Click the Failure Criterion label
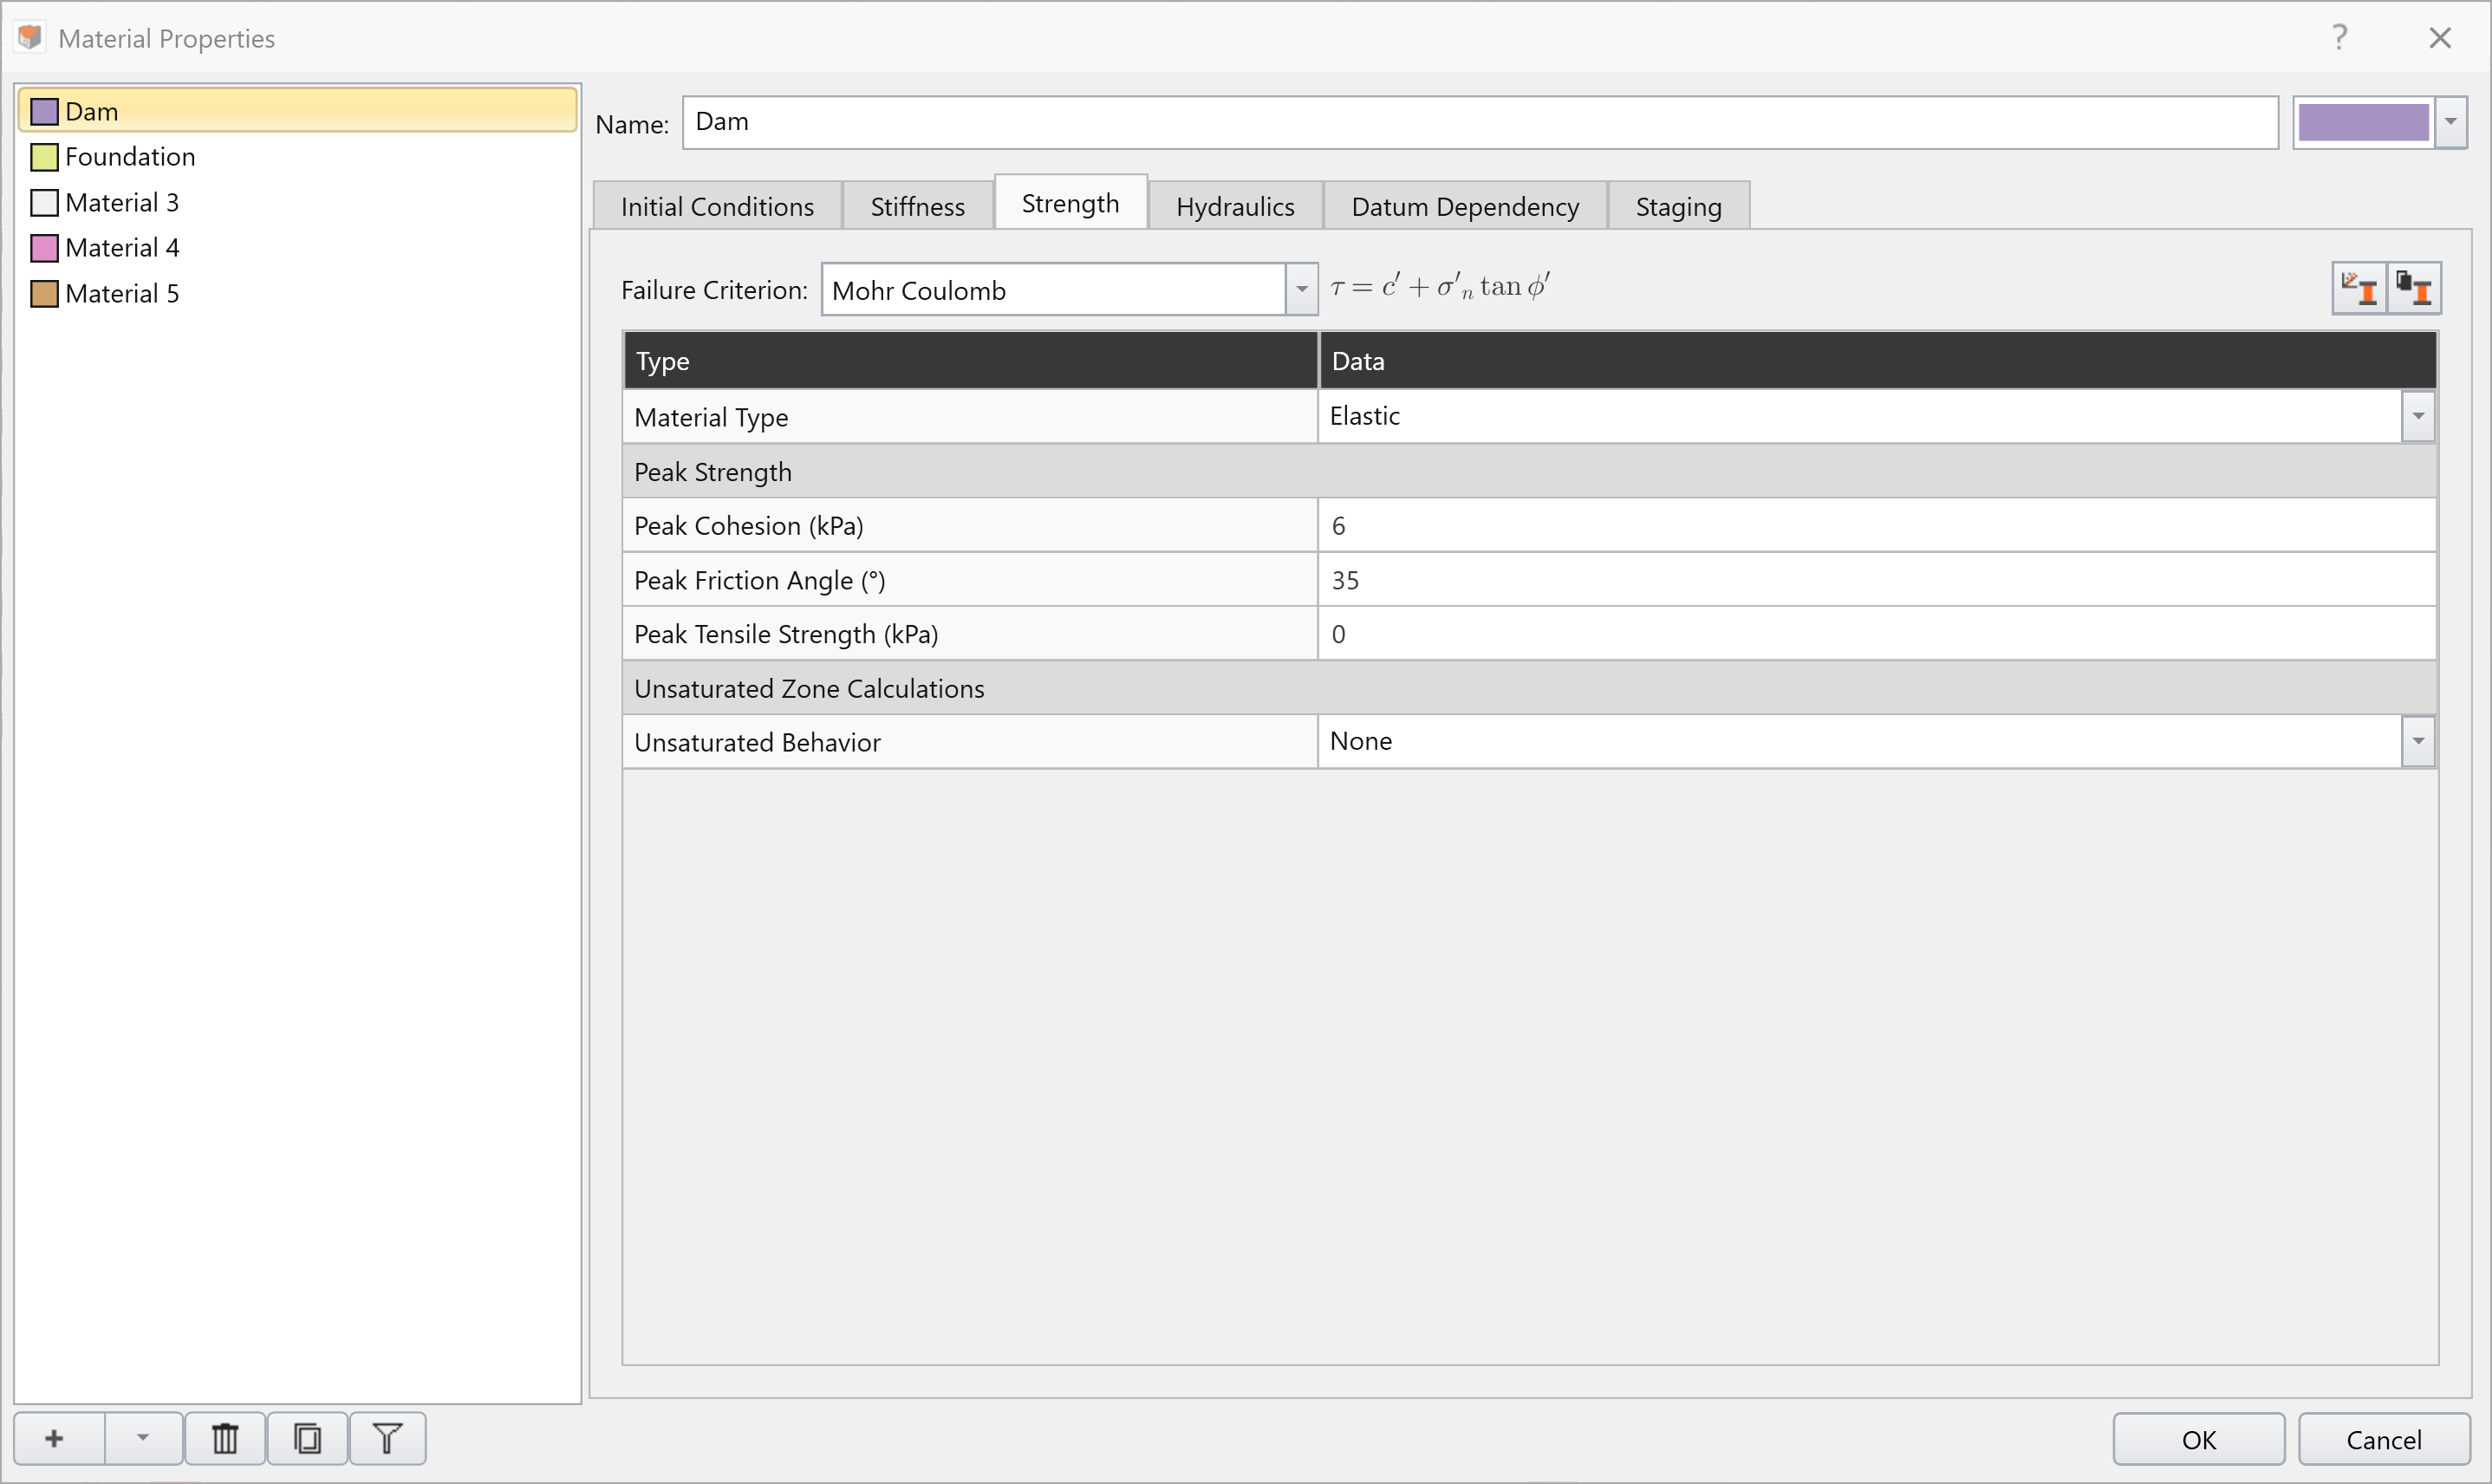 click(714, 290)
